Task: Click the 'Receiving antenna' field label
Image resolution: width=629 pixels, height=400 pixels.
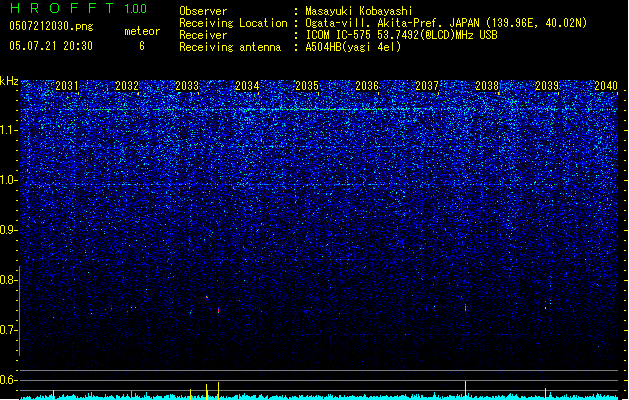Action: tap(230, 47)
